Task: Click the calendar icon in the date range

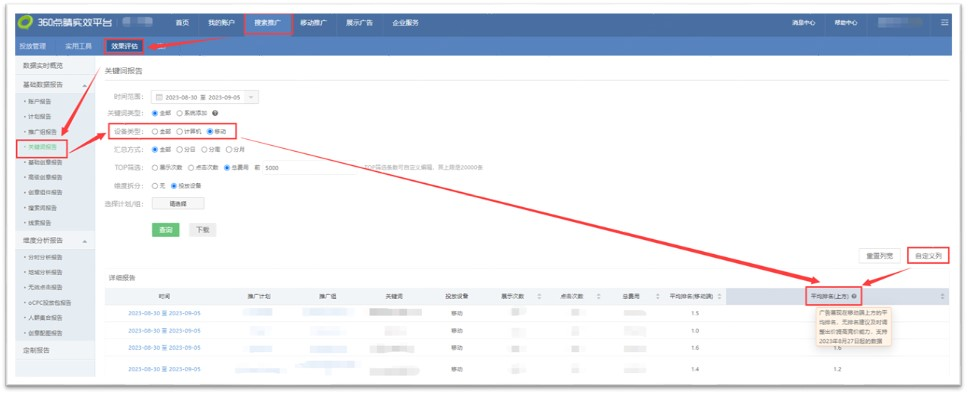Action: point(159,98)
